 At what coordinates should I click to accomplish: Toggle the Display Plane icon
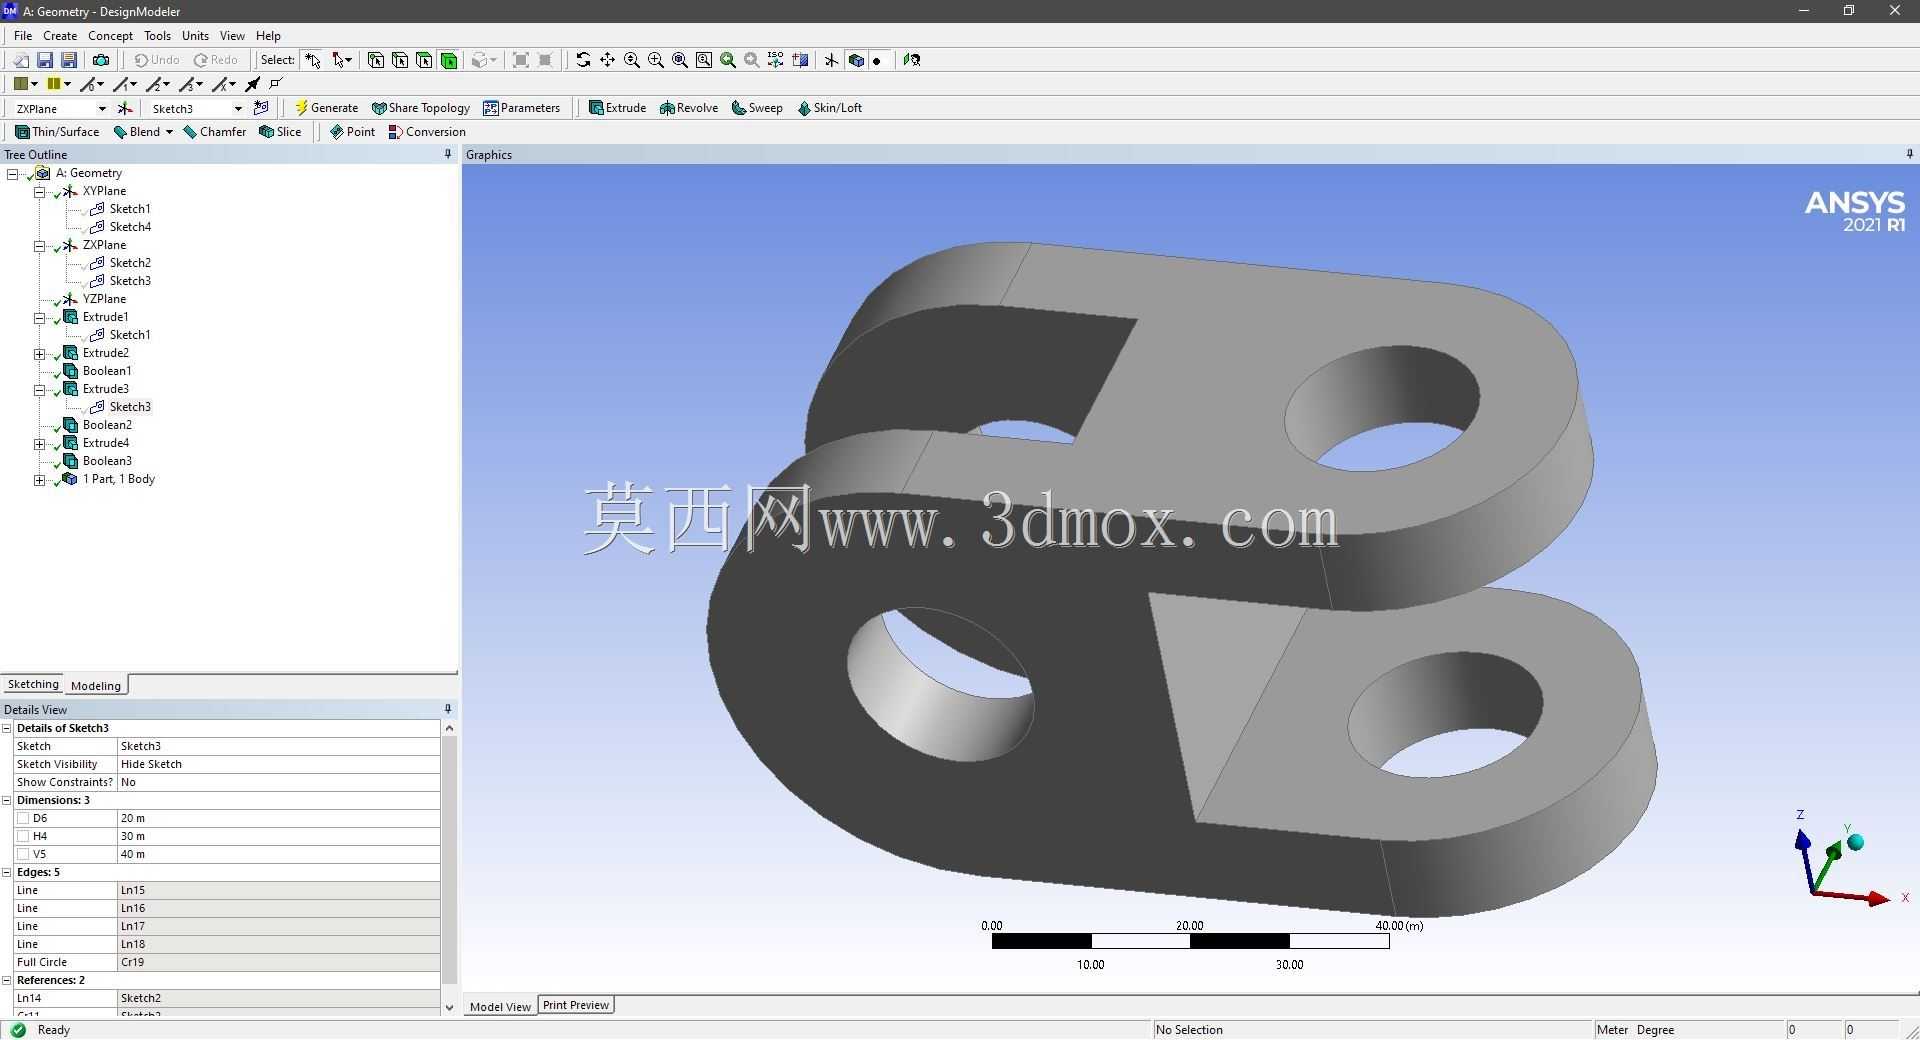(831, 60)
